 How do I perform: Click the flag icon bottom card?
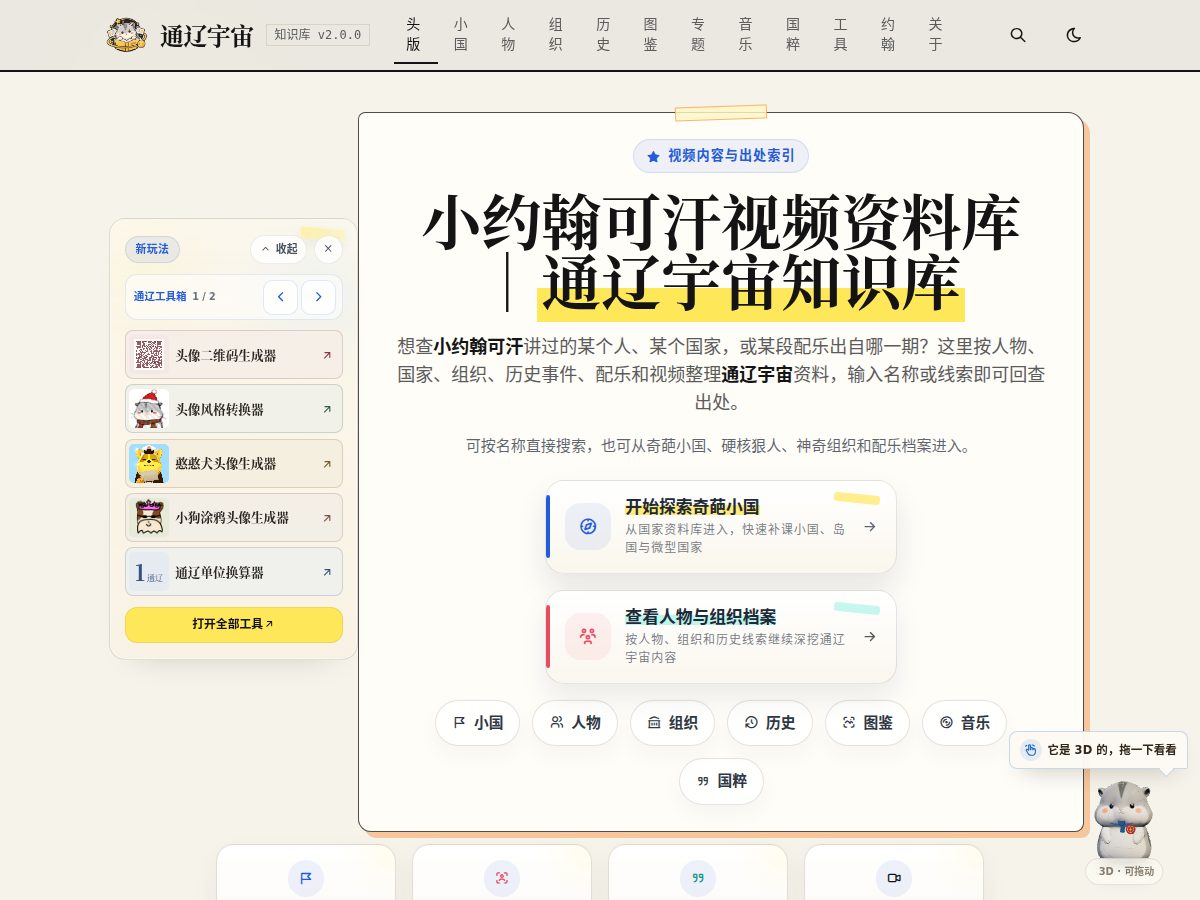[x=306, y=878]
